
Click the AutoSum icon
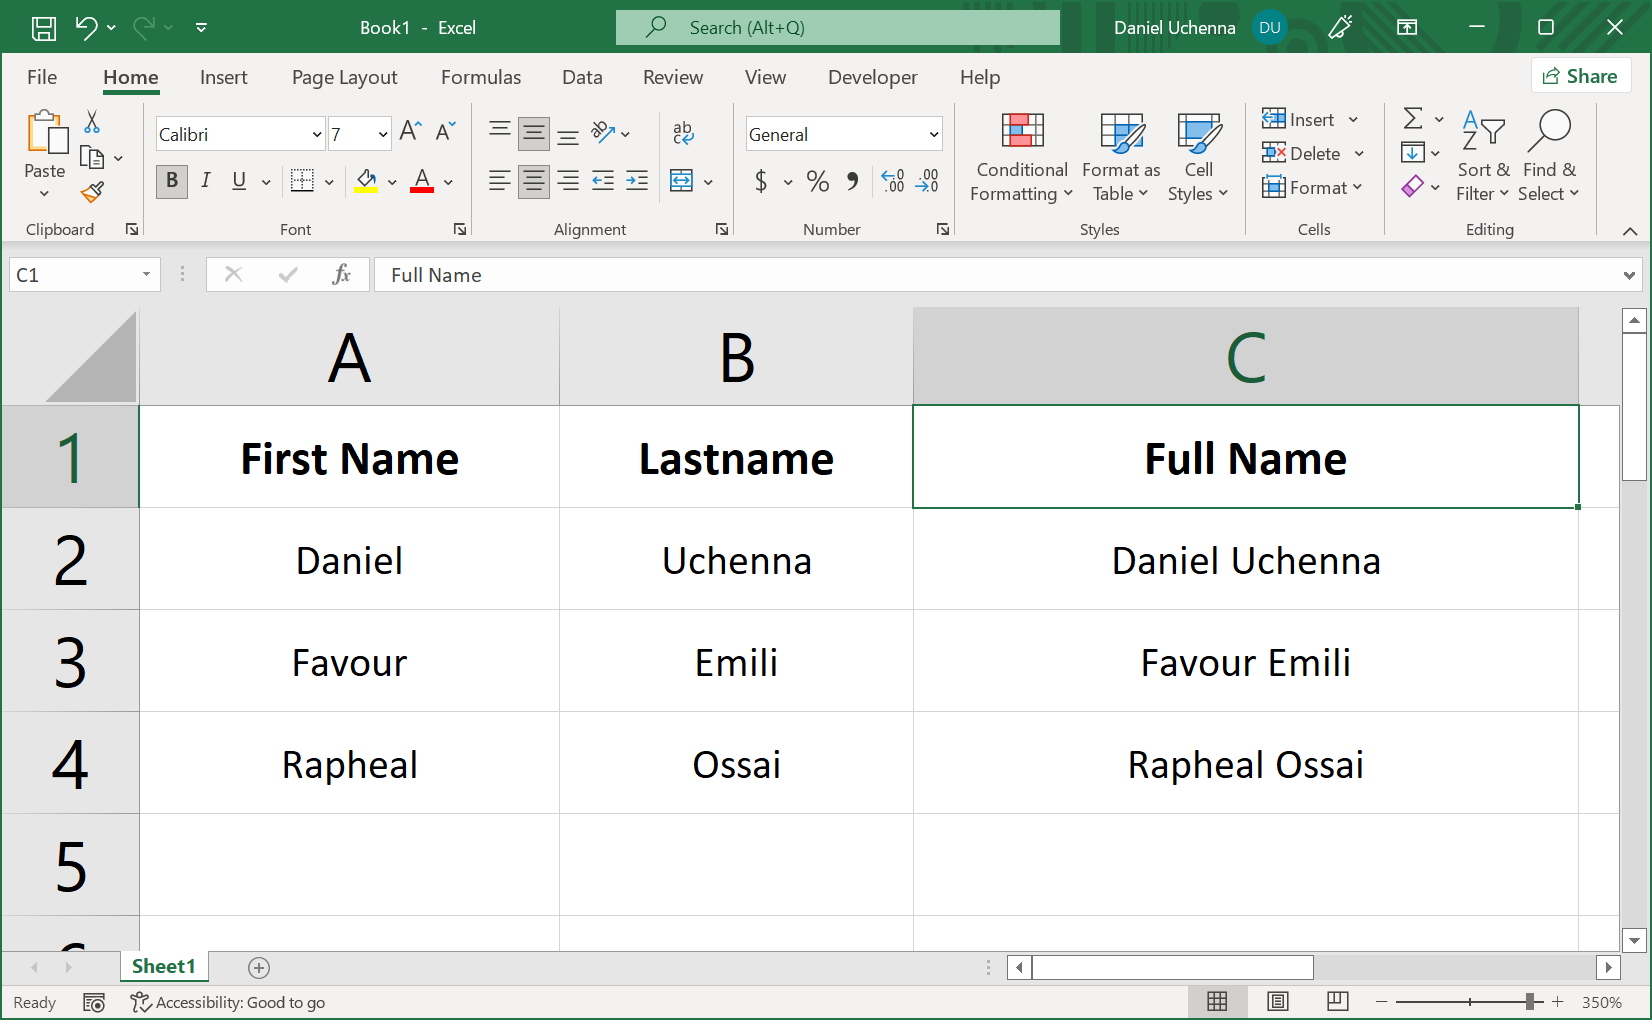coord(1414,118)
